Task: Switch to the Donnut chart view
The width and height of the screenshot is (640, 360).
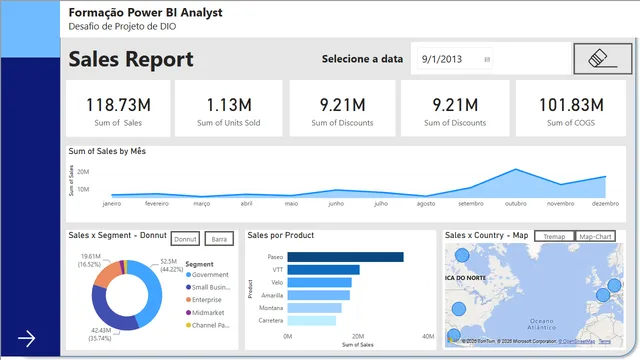Action: point(185,239)
